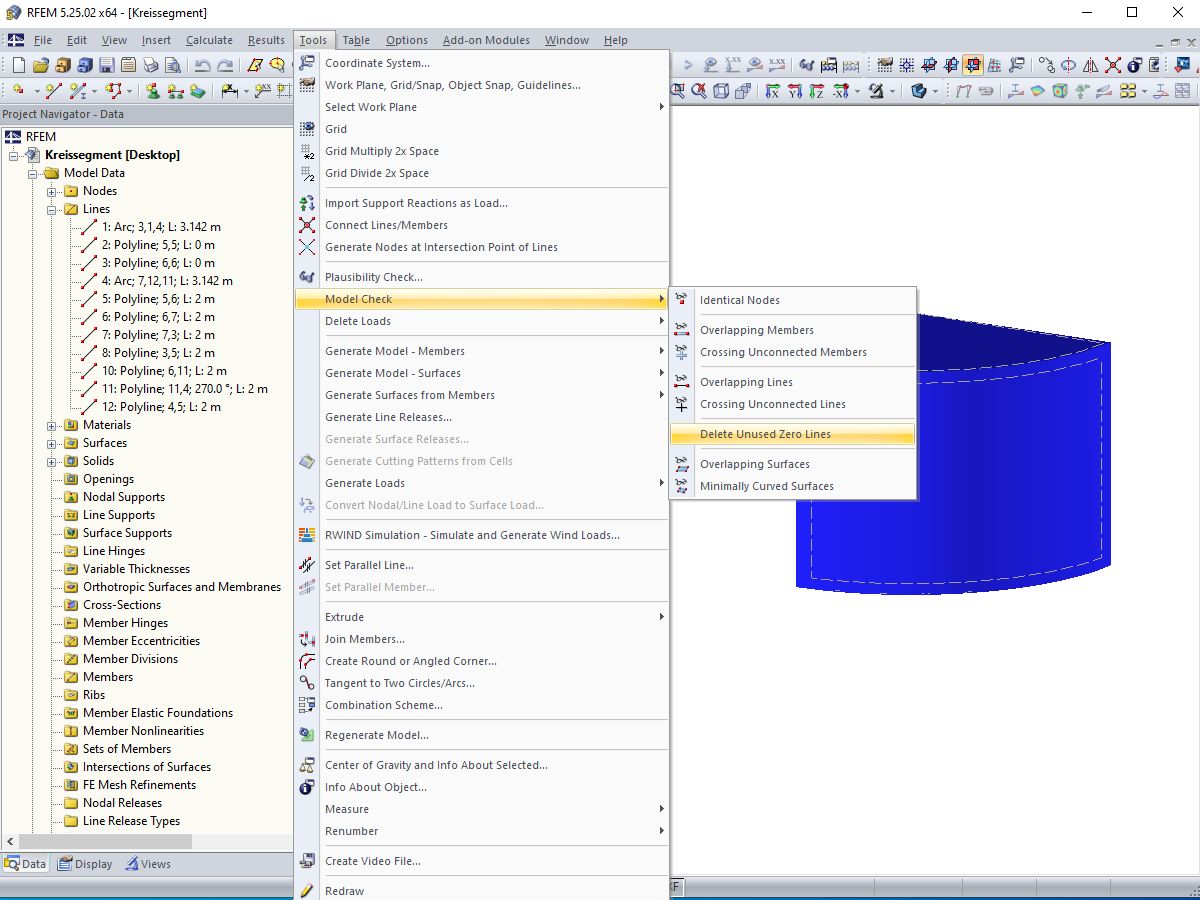Expand the Materials tree node
The image size is (1200, 900).
(52, 425)
